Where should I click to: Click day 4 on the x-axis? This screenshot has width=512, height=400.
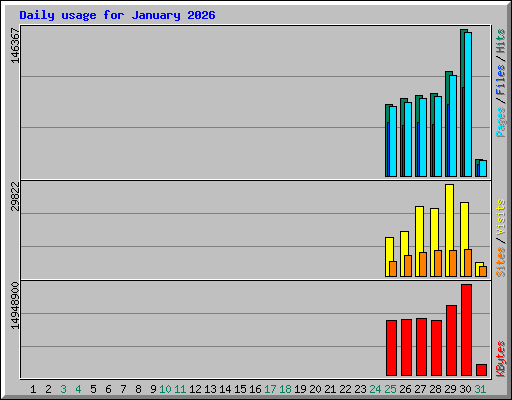tap(78, 389)
